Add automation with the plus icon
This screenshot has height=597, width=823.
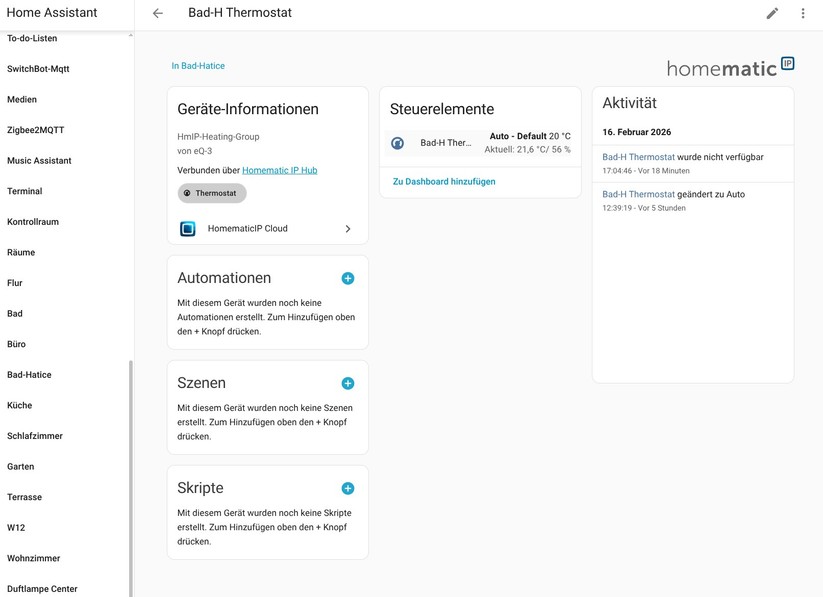point(347,278)
